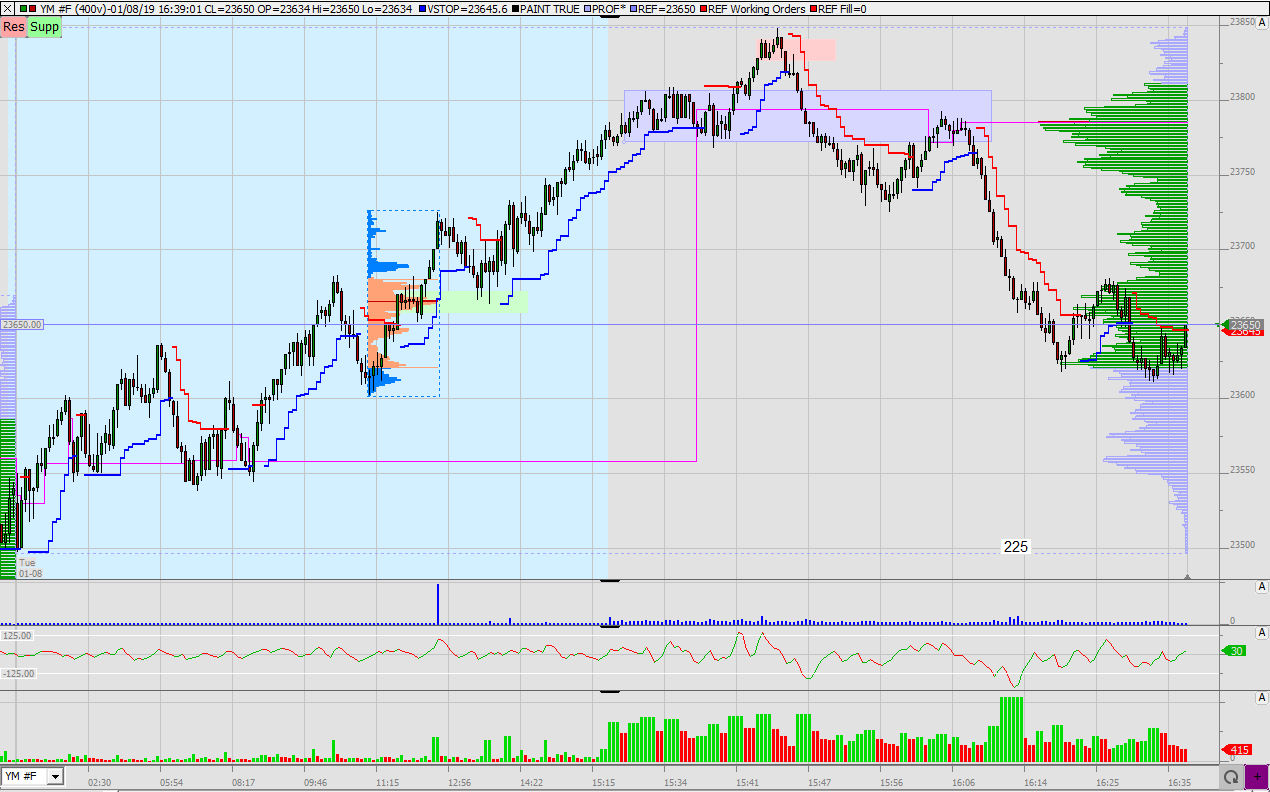Image resolution: width=1270 pixels, height=792 pixels.
Task: Click the 23650 current price tag on axis
Action: (1244, 325)
